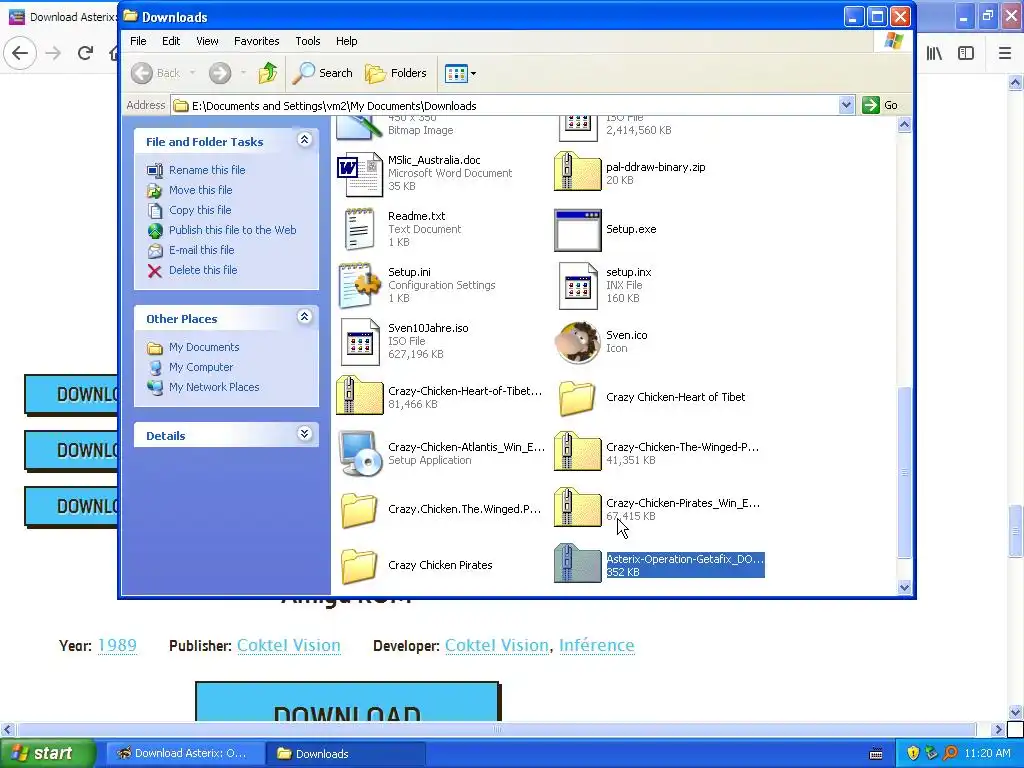Click the Windows Start button
This screenshot has width=1024, height=768.
click(x=47, y=754)
